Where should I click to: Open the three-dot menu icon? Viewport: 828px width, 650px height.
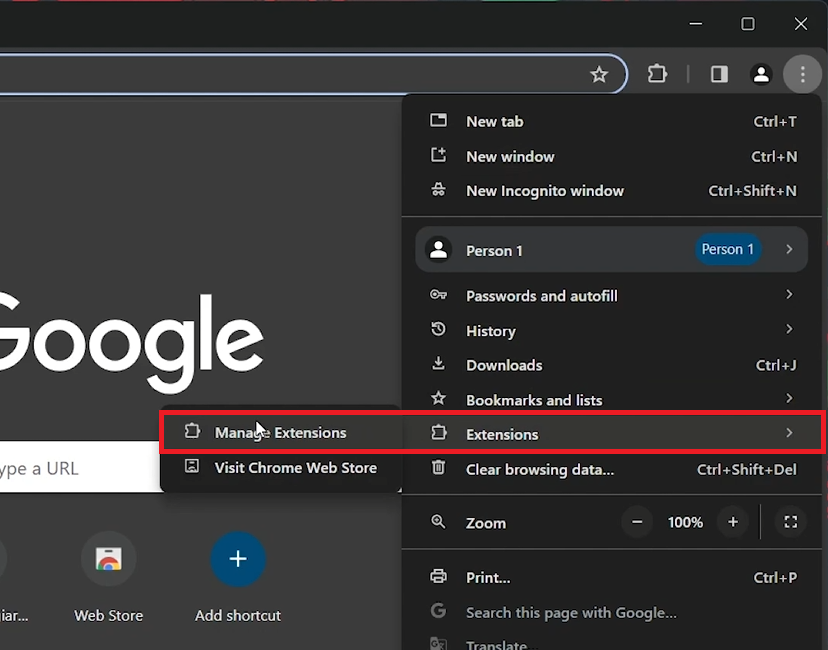click(803, 74)
